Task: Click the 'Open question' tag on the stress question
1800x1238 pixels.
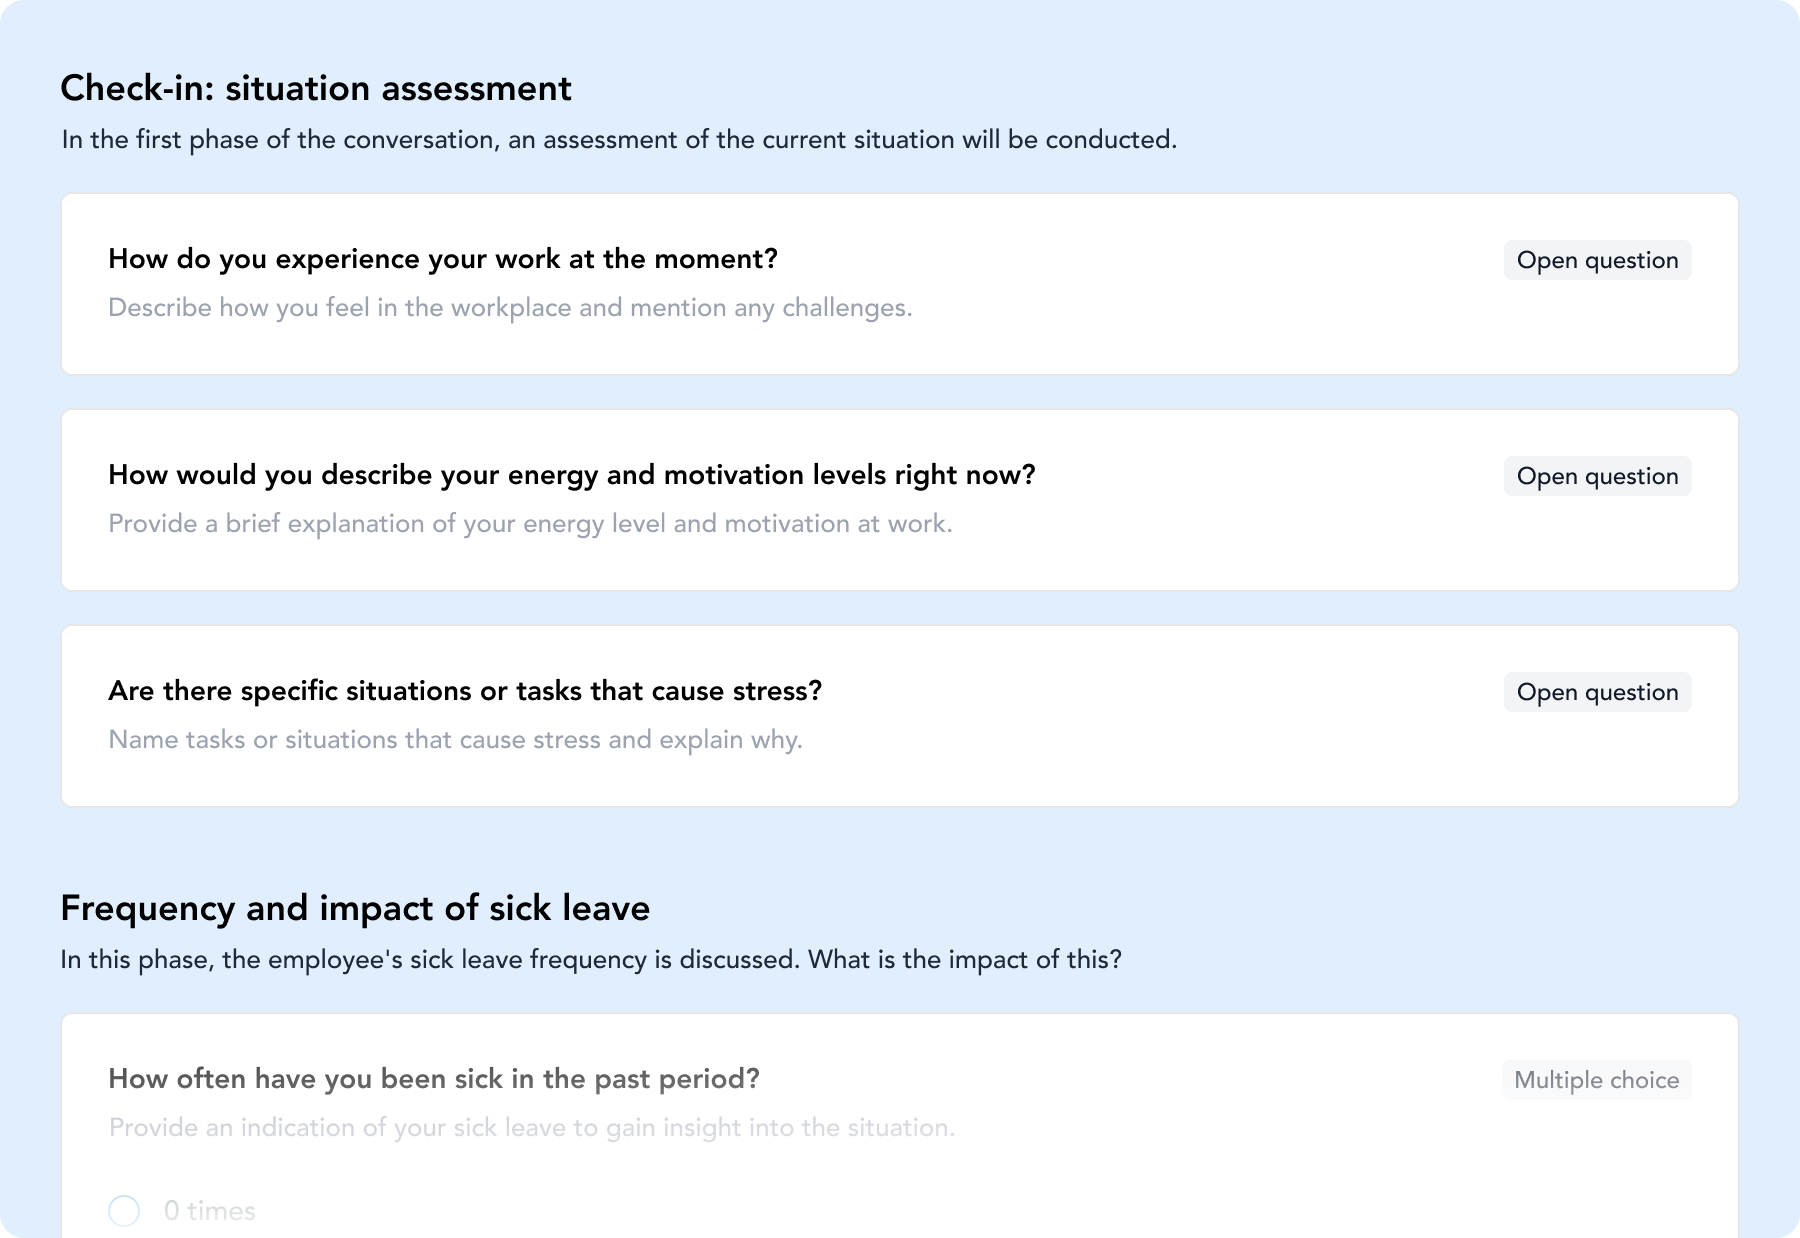Action: click(1597, 692)
